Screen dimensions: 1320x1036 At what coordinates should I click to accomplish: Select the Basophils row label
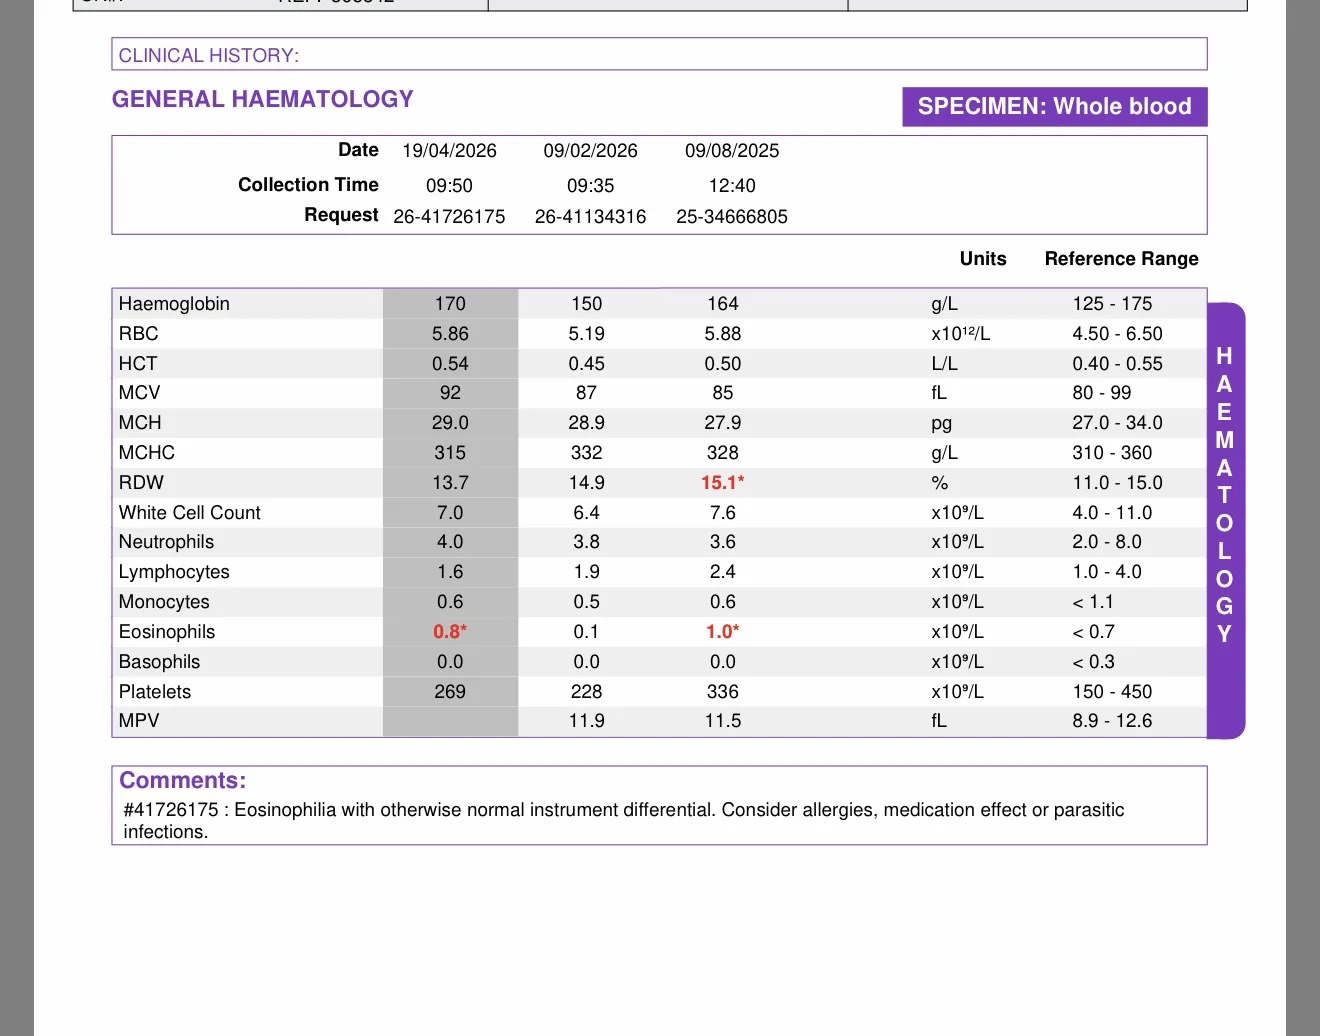click(160, 662)
